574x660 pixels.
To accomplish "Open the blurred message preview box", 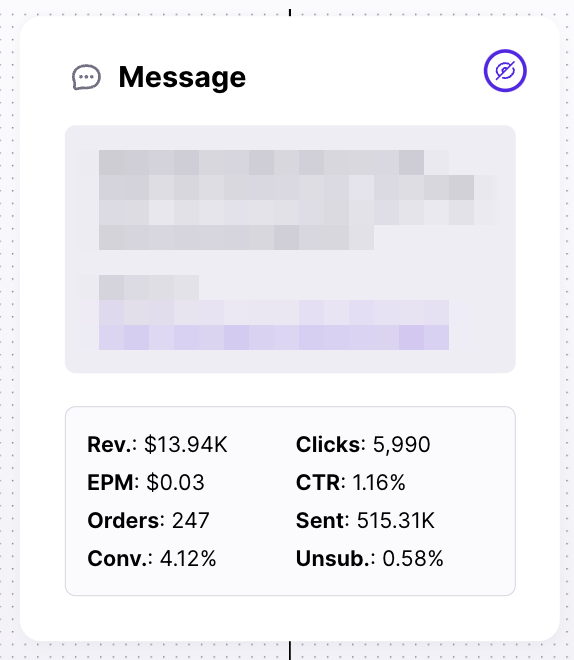I will coord(290,249).
